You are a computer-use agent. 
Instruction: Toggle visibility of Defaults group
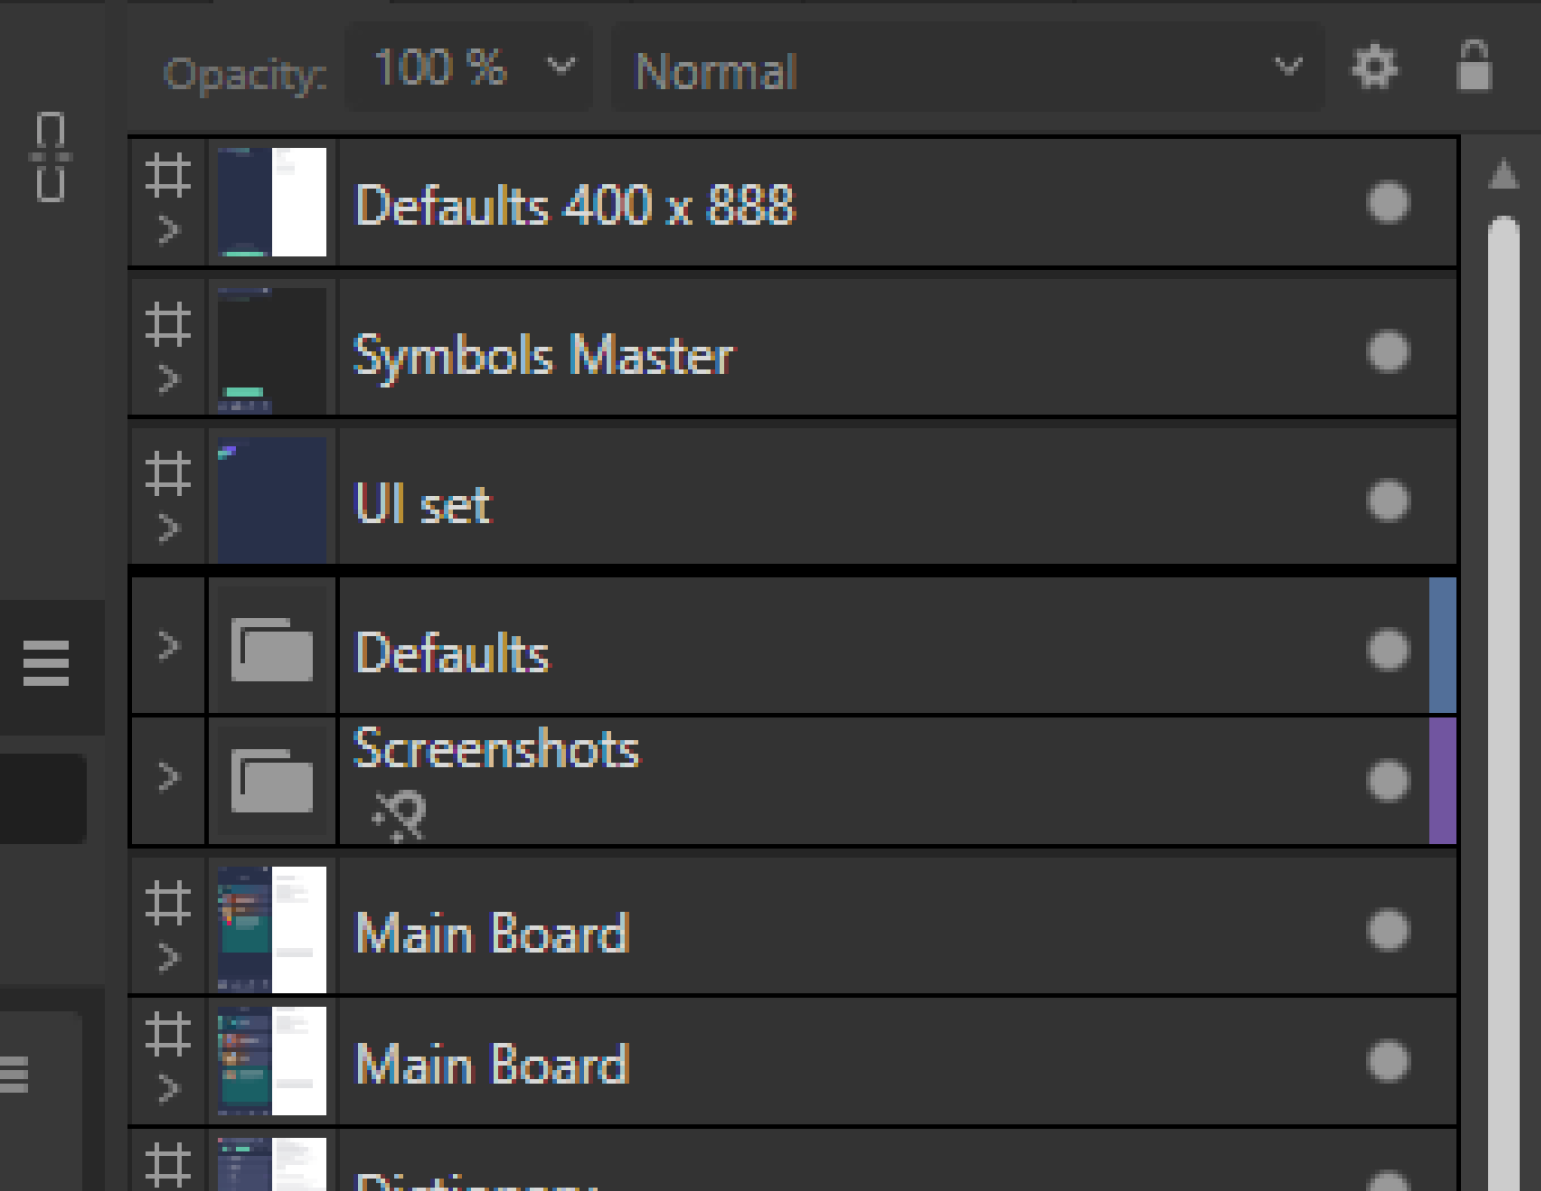tap(1388, 650)
